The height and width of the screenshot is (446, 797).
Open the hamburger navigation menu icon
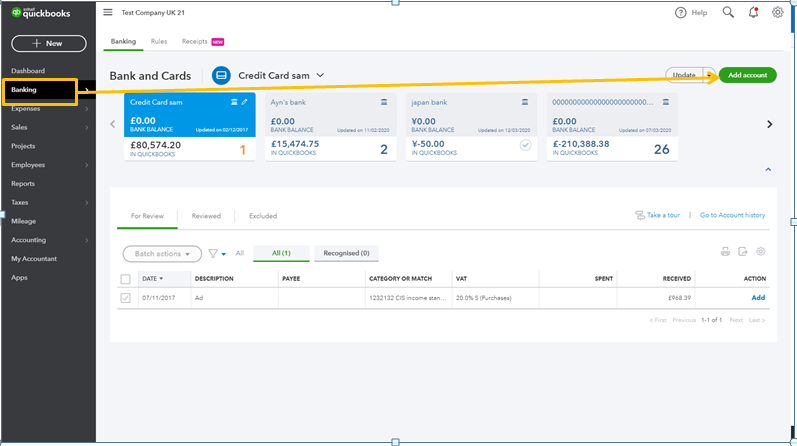click(x=108, y=12)
